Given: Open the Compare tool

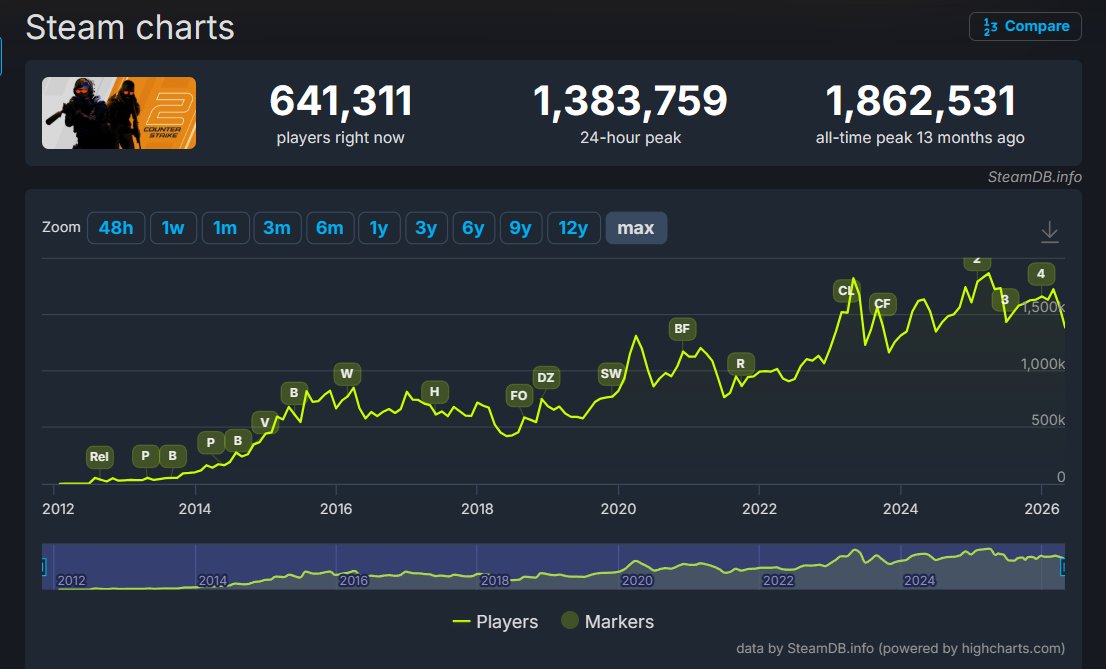Looking at the screenshot, I should click(1025, 26).
